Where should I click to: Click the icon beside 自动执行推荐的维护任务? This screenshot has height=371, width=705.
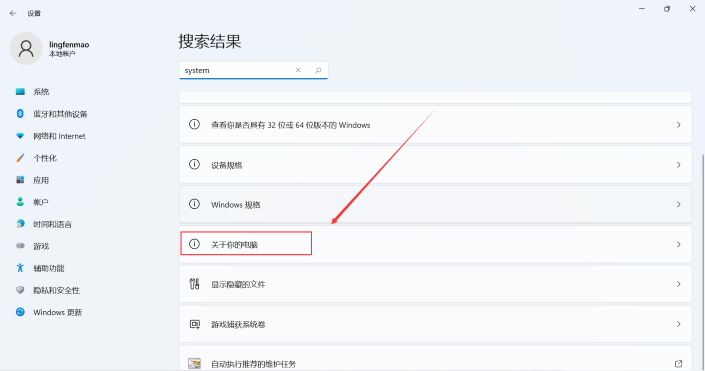(x=195, y=364)
